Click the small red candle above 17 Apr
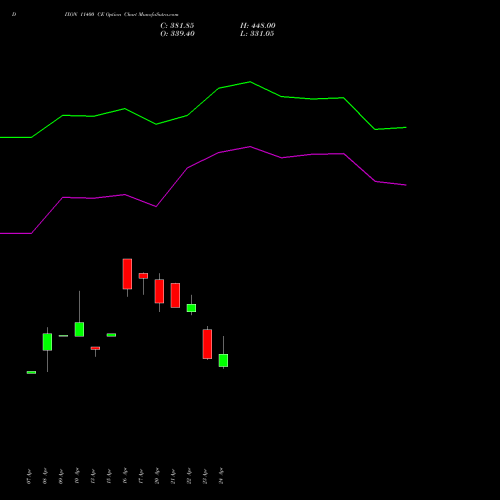500x500 pixels. click(143, 276)
